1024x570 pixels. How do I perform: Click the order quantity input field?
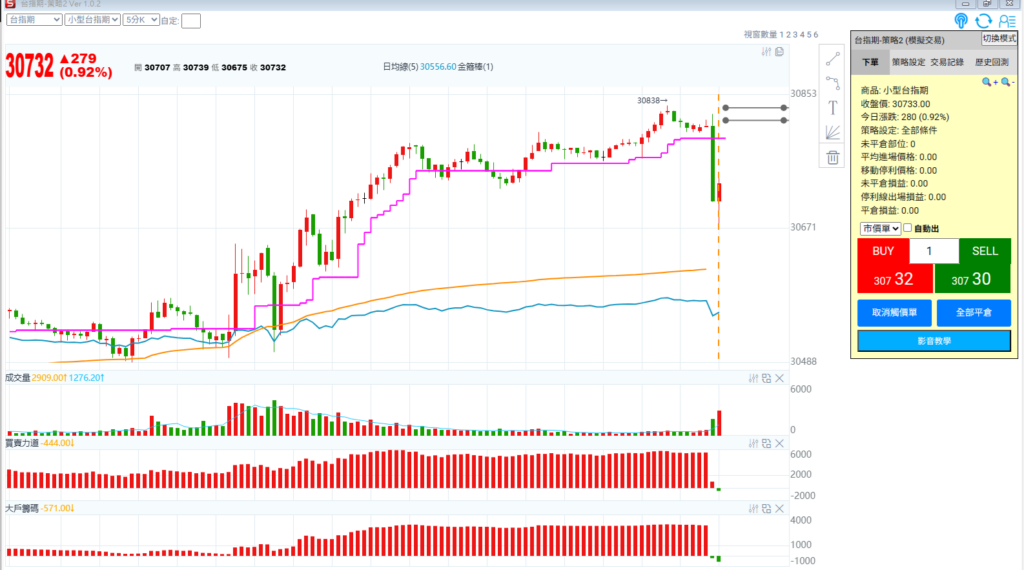[933, 251]
